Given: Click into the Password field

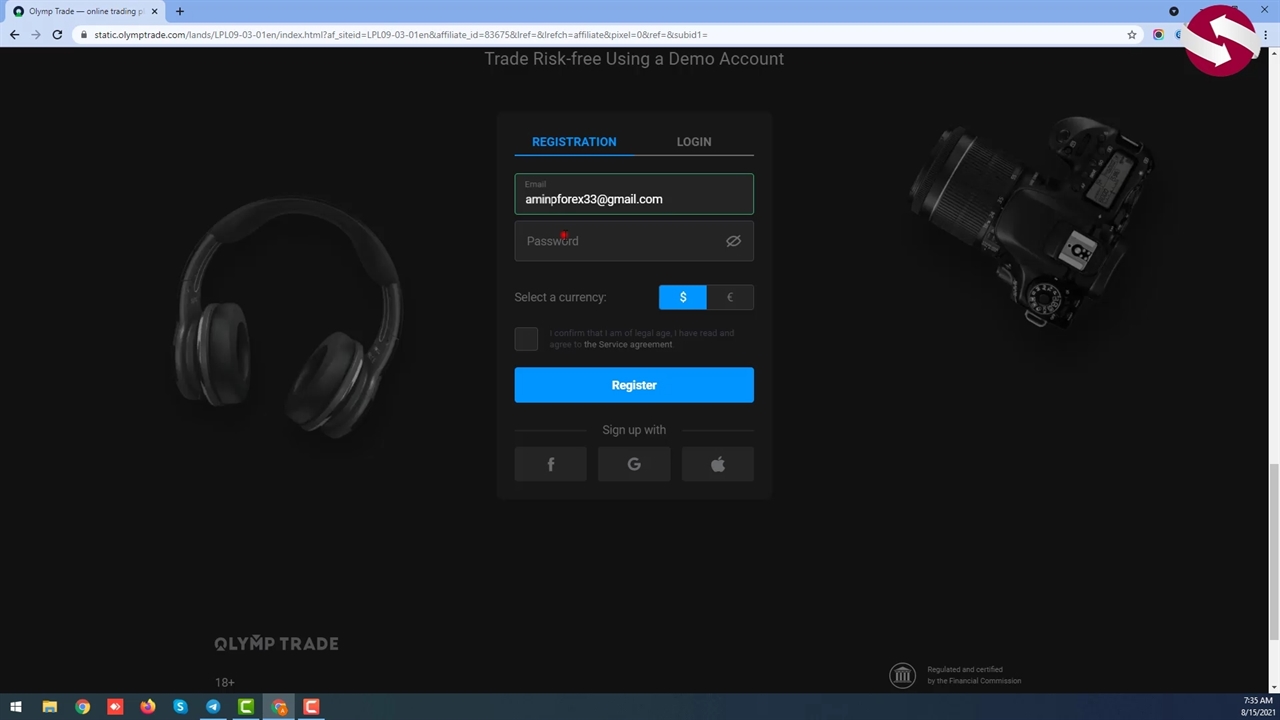Looking at the screenshot, I should point(620,241).
